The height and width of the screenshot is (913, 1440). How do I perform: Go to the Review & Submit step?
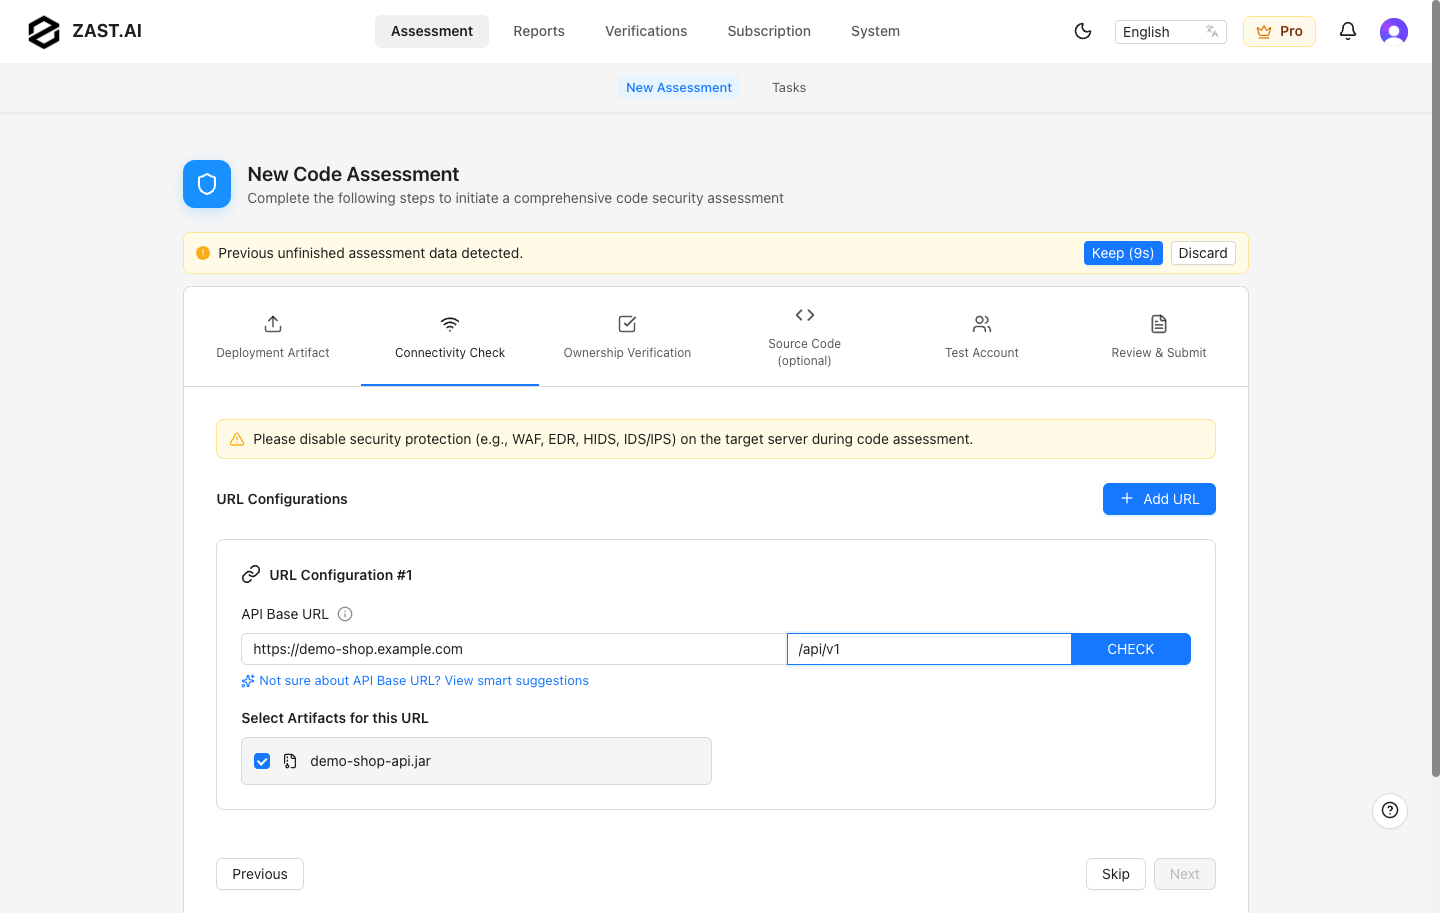[1159, 337]
